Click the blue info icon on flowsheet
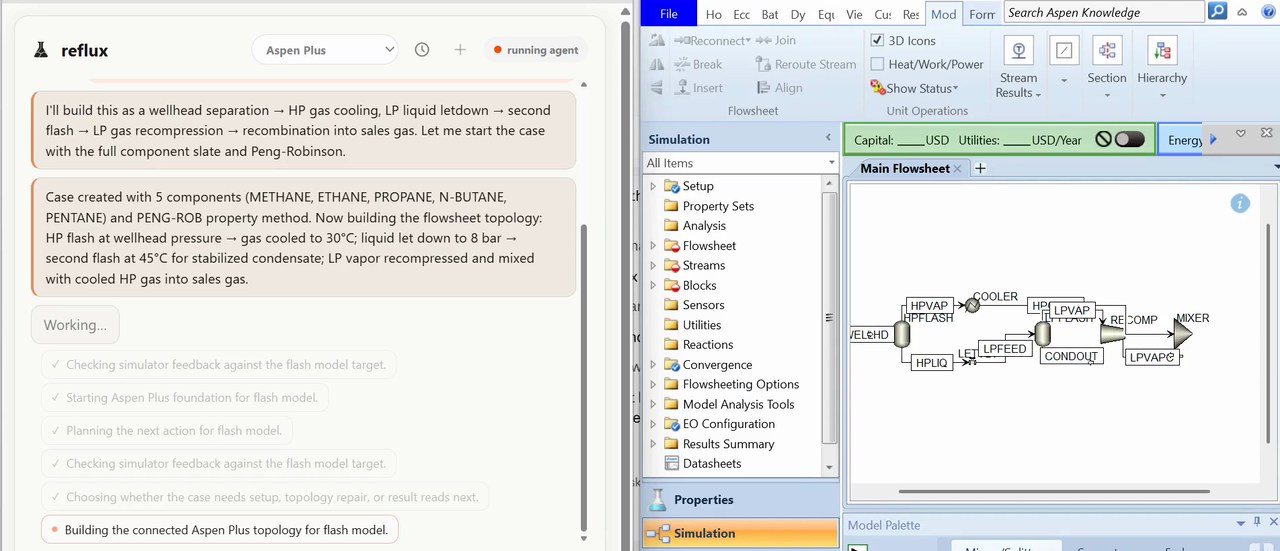The height and width of the screenshot is (551, 1280). (1240, 203)
